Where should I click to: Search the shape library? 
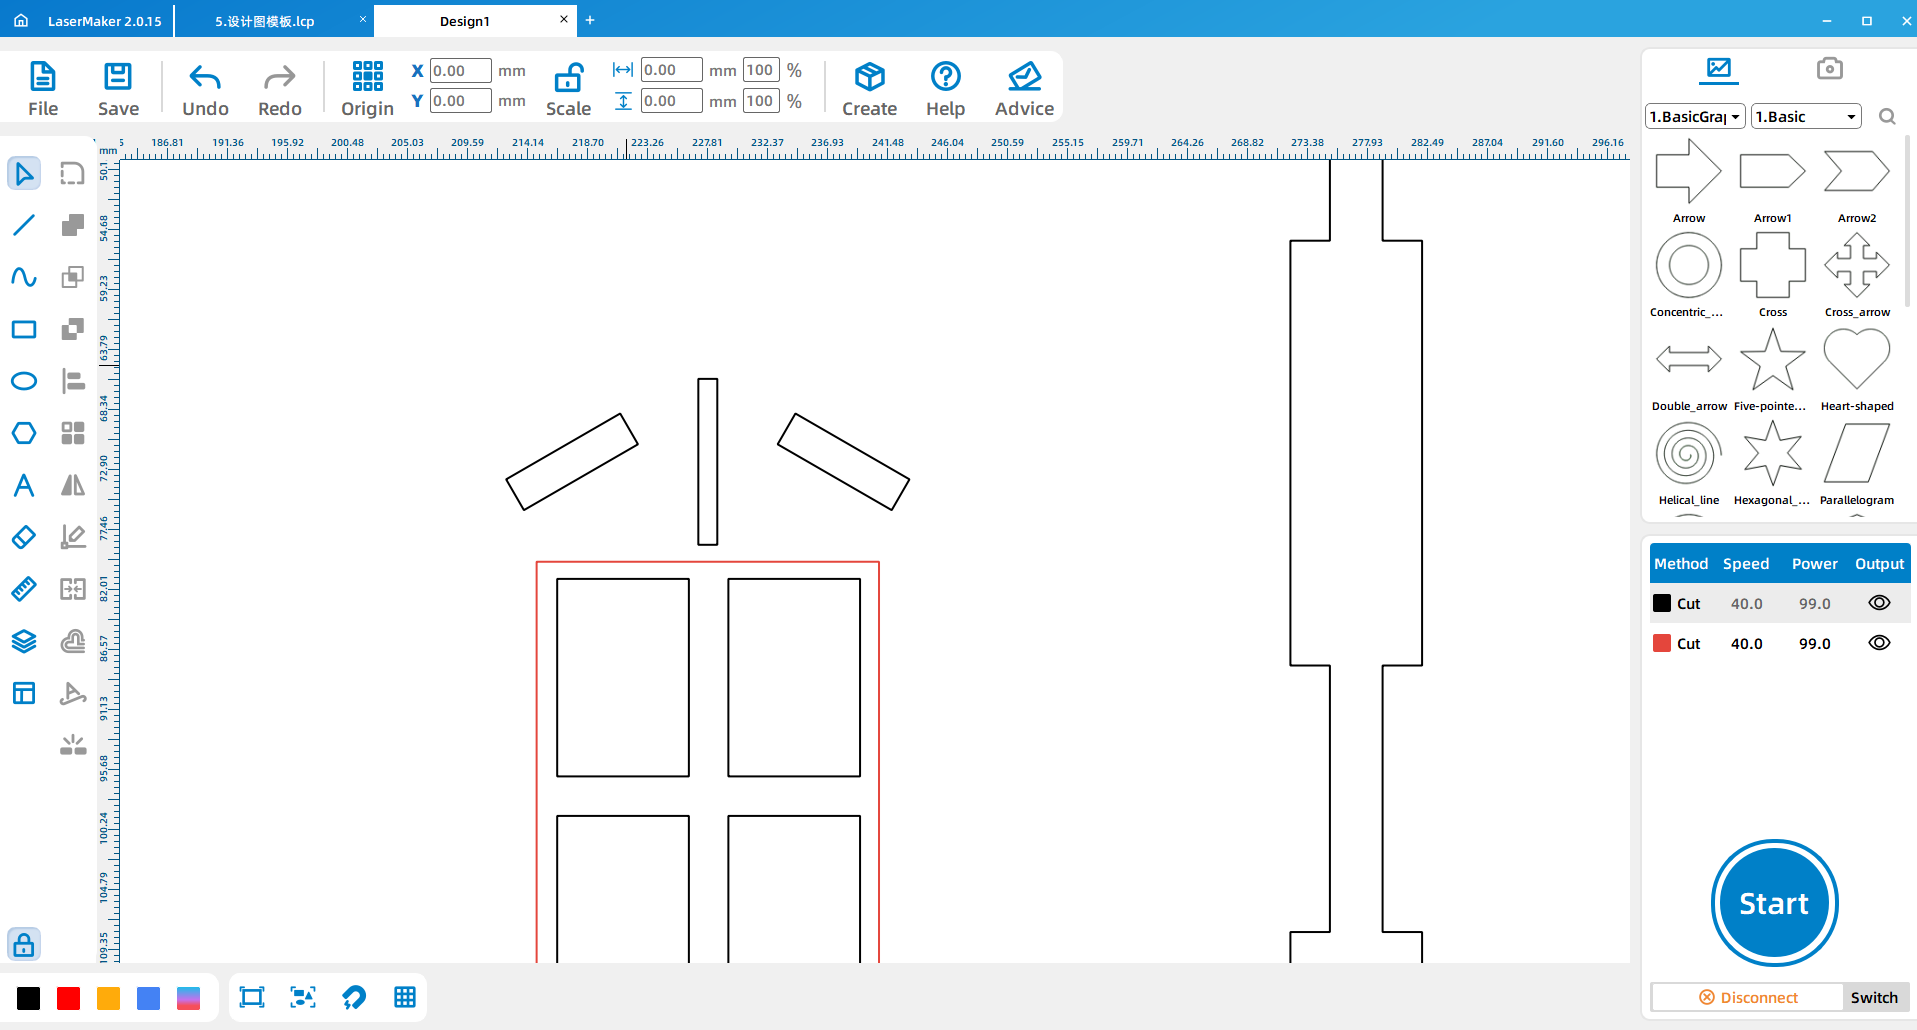[x=1887, y=117]
